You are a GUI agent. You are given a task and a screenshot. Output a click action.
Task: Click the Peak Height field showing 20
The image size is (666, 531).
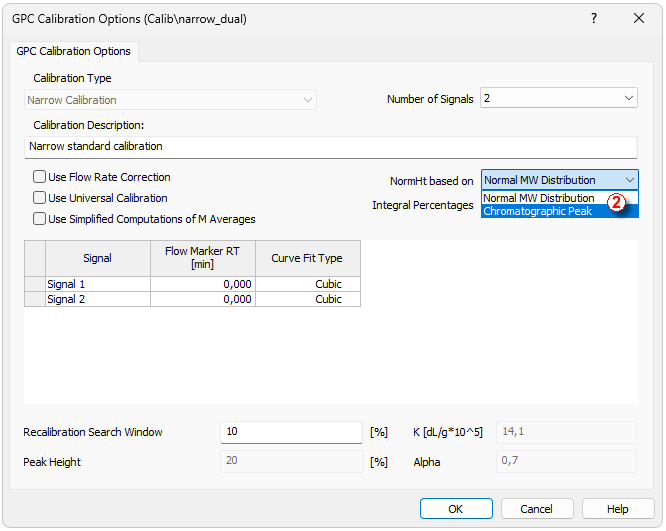tap(291, 461)
